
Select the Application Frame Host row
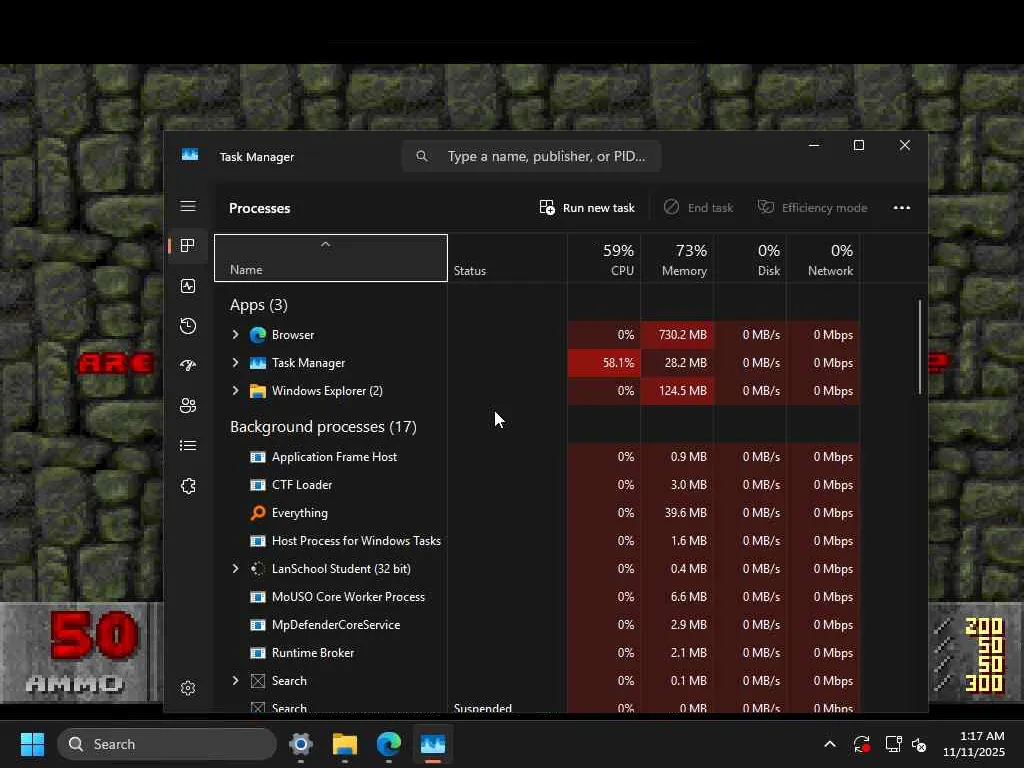click(537, 457)
